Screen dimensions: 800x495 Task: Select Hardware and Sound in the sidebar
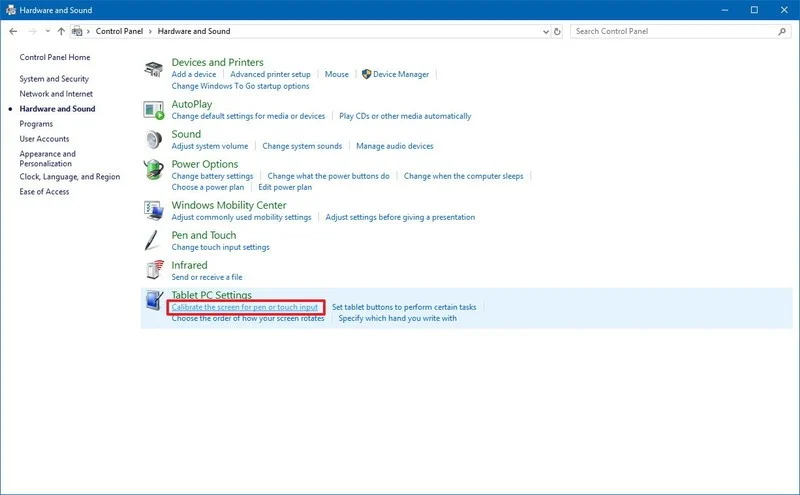click(57, 109)
